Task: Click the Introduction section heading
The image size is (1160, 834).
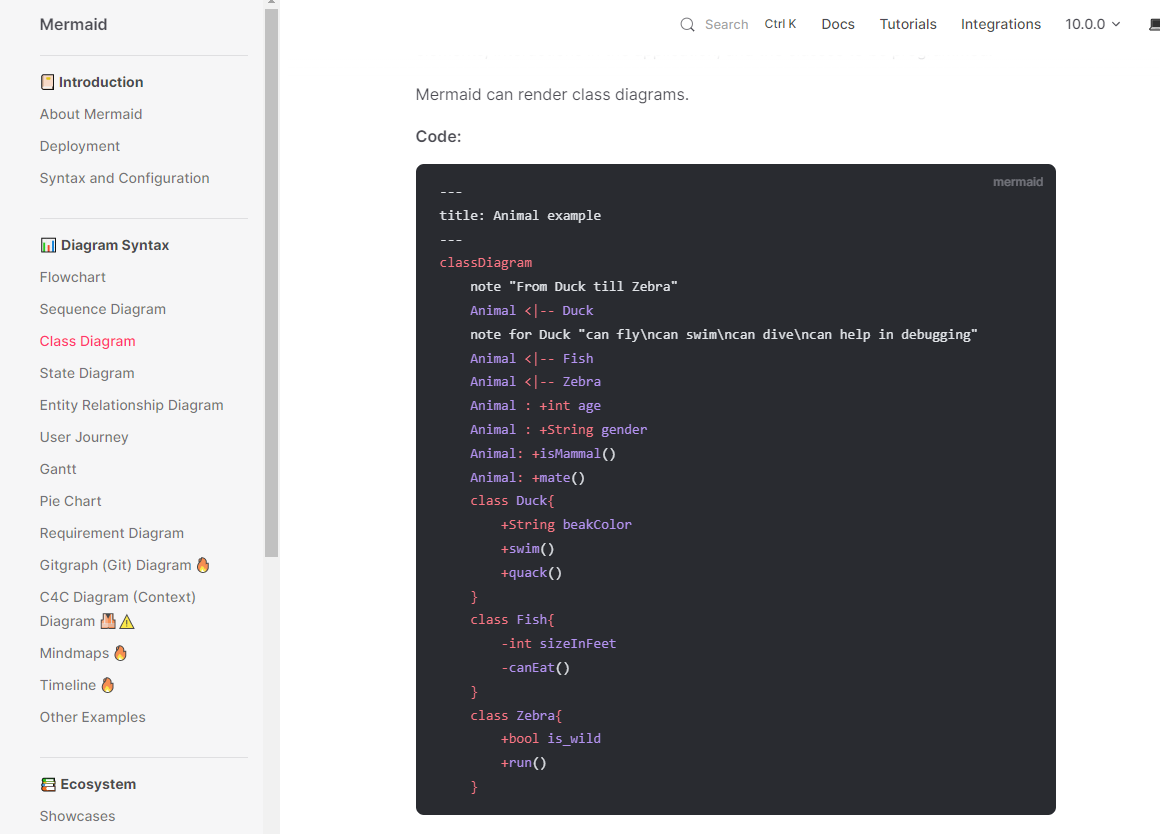Action: 101,82
